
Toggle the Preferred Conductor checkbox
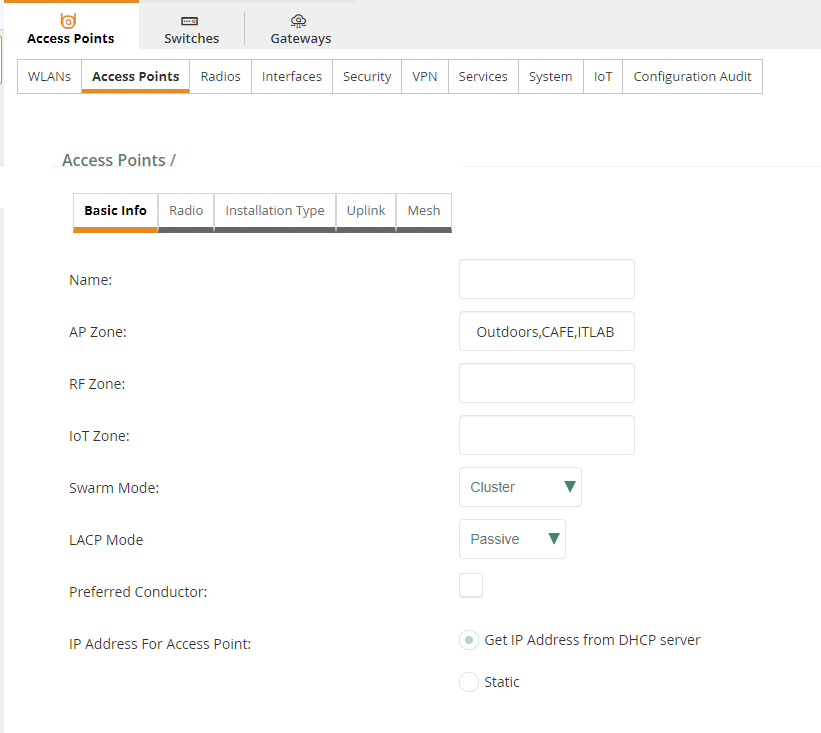471,585
